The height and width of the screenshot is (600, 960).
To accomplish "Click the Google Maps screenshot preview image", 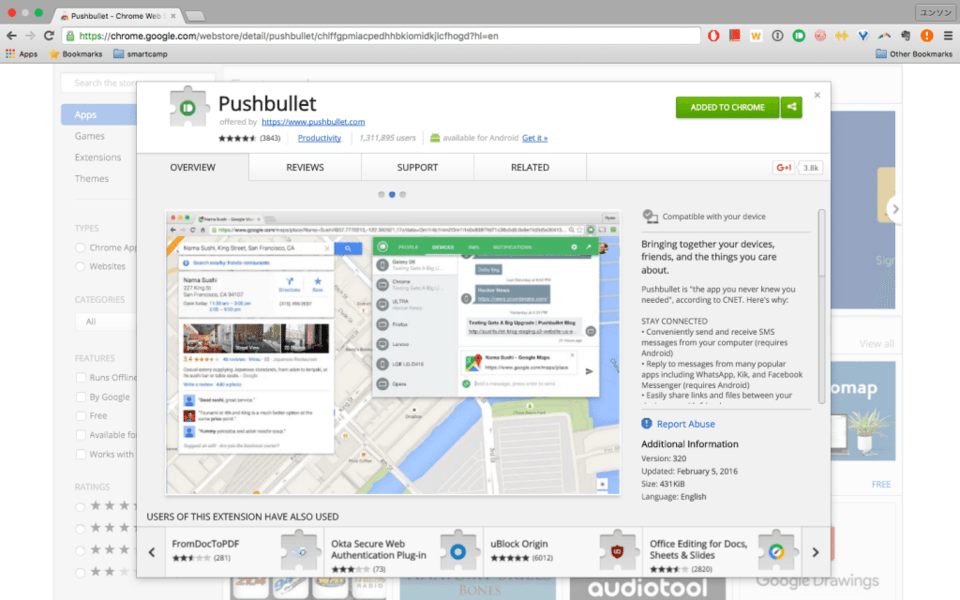I will 392,353.
